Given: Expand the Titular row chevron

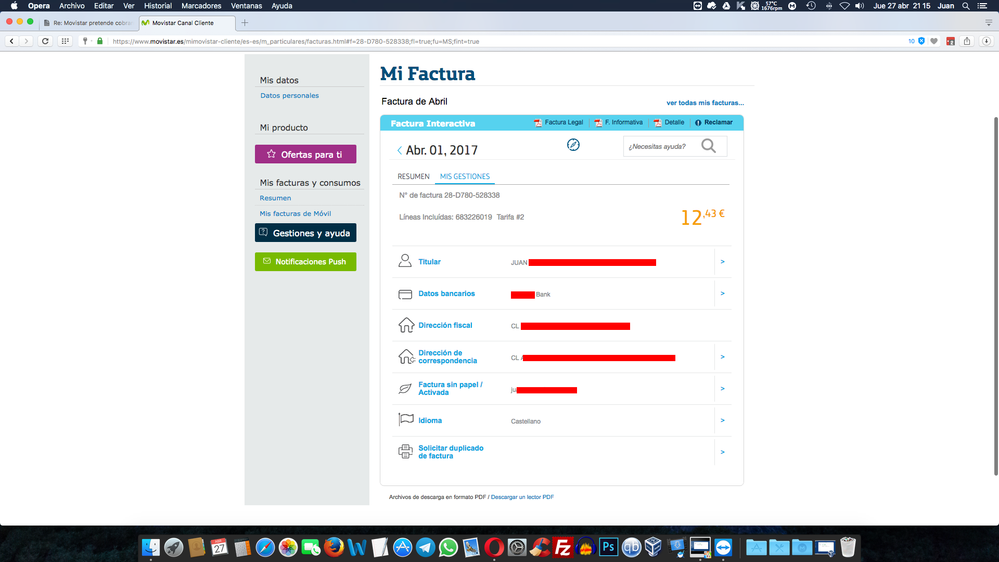Looking at the screenshot, I should point(722,262).
